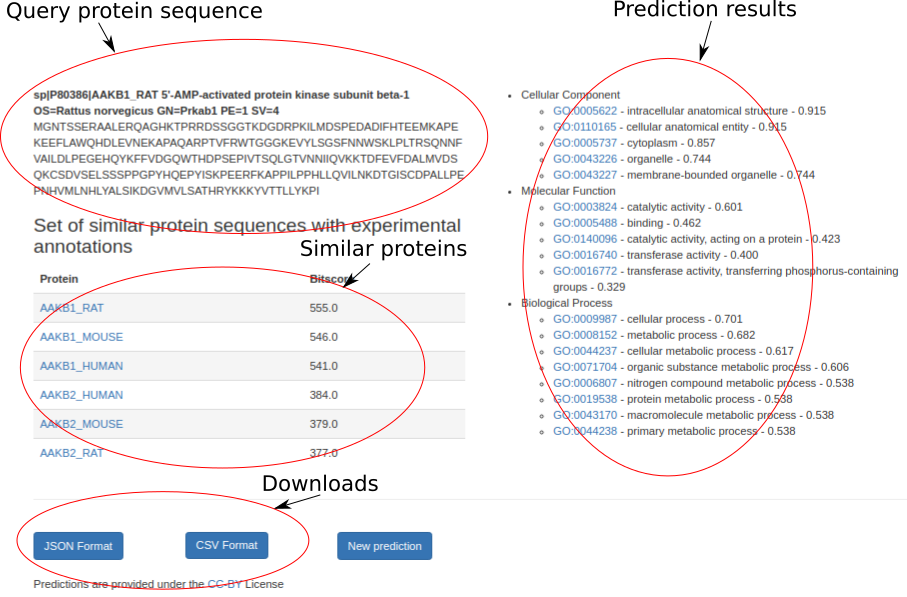Open the GO:0005488 binding term

(585, 223)
